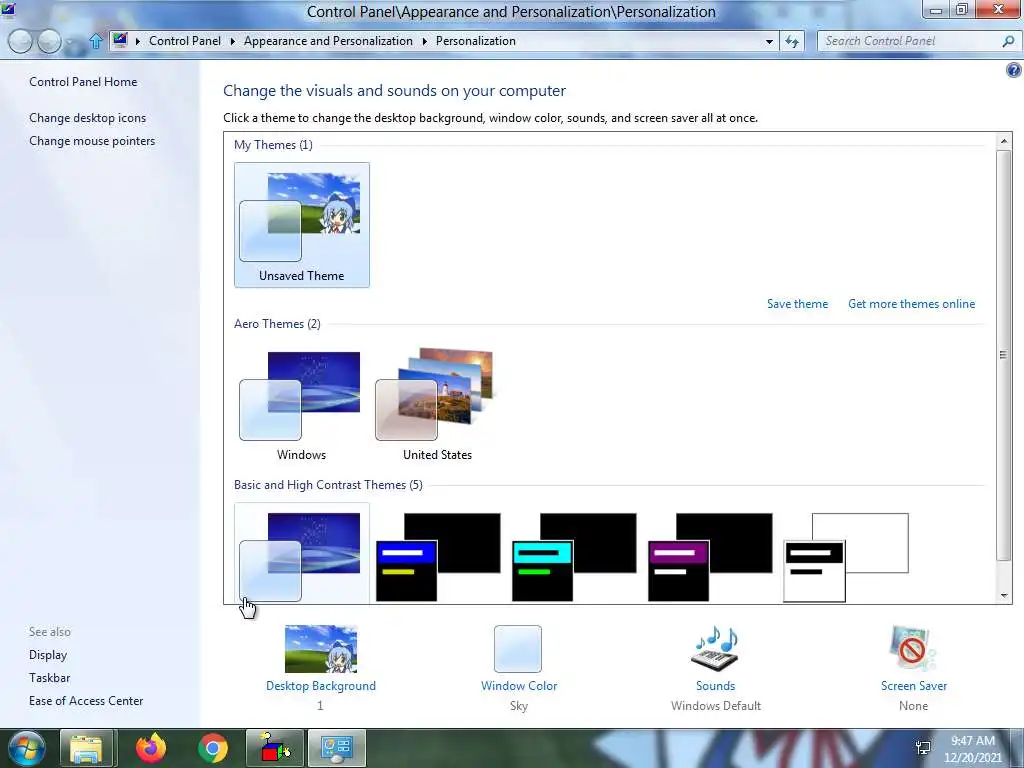Image resolution: width=1024 pixels, height=768 pixels.
Task: Select high contrast theme with purple title bar
Action: 710,556
